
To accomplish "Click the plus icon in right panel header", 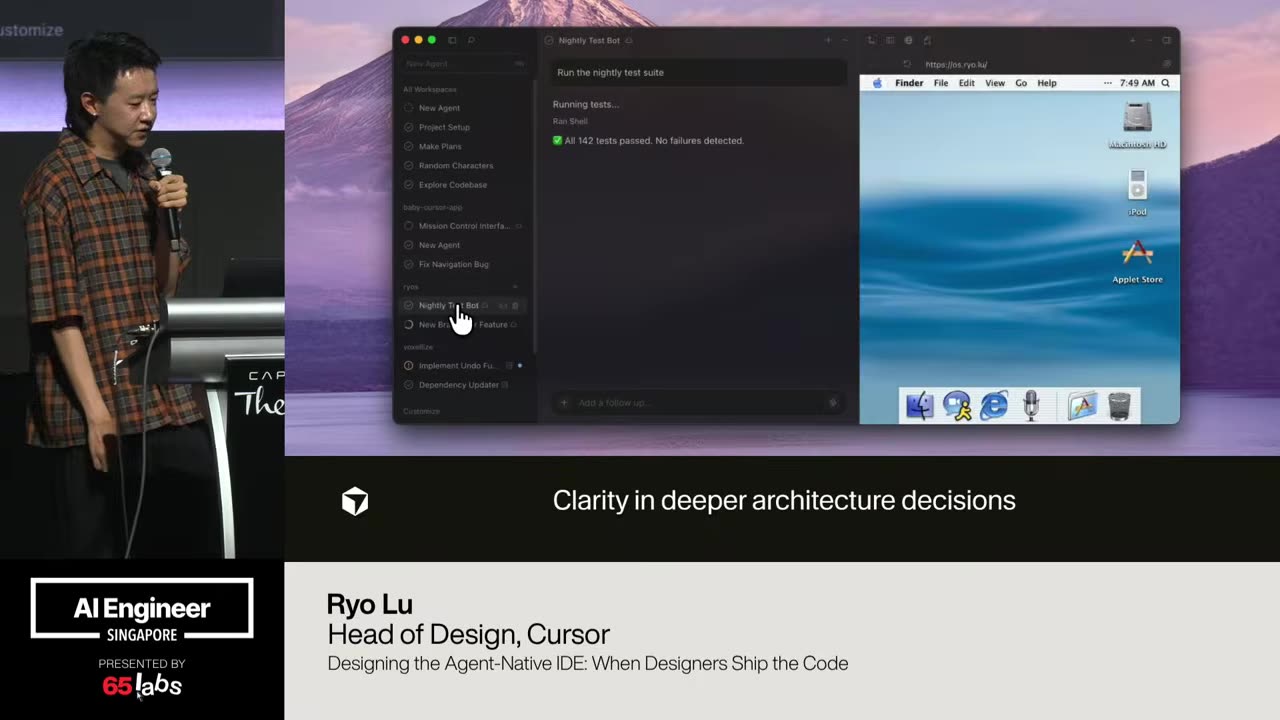I will 1132,40.
